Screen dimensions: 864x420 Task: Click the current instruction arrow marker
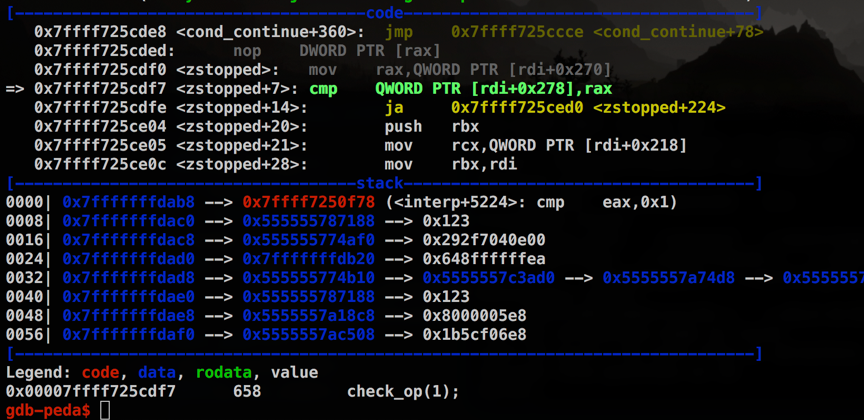[14, 89]
